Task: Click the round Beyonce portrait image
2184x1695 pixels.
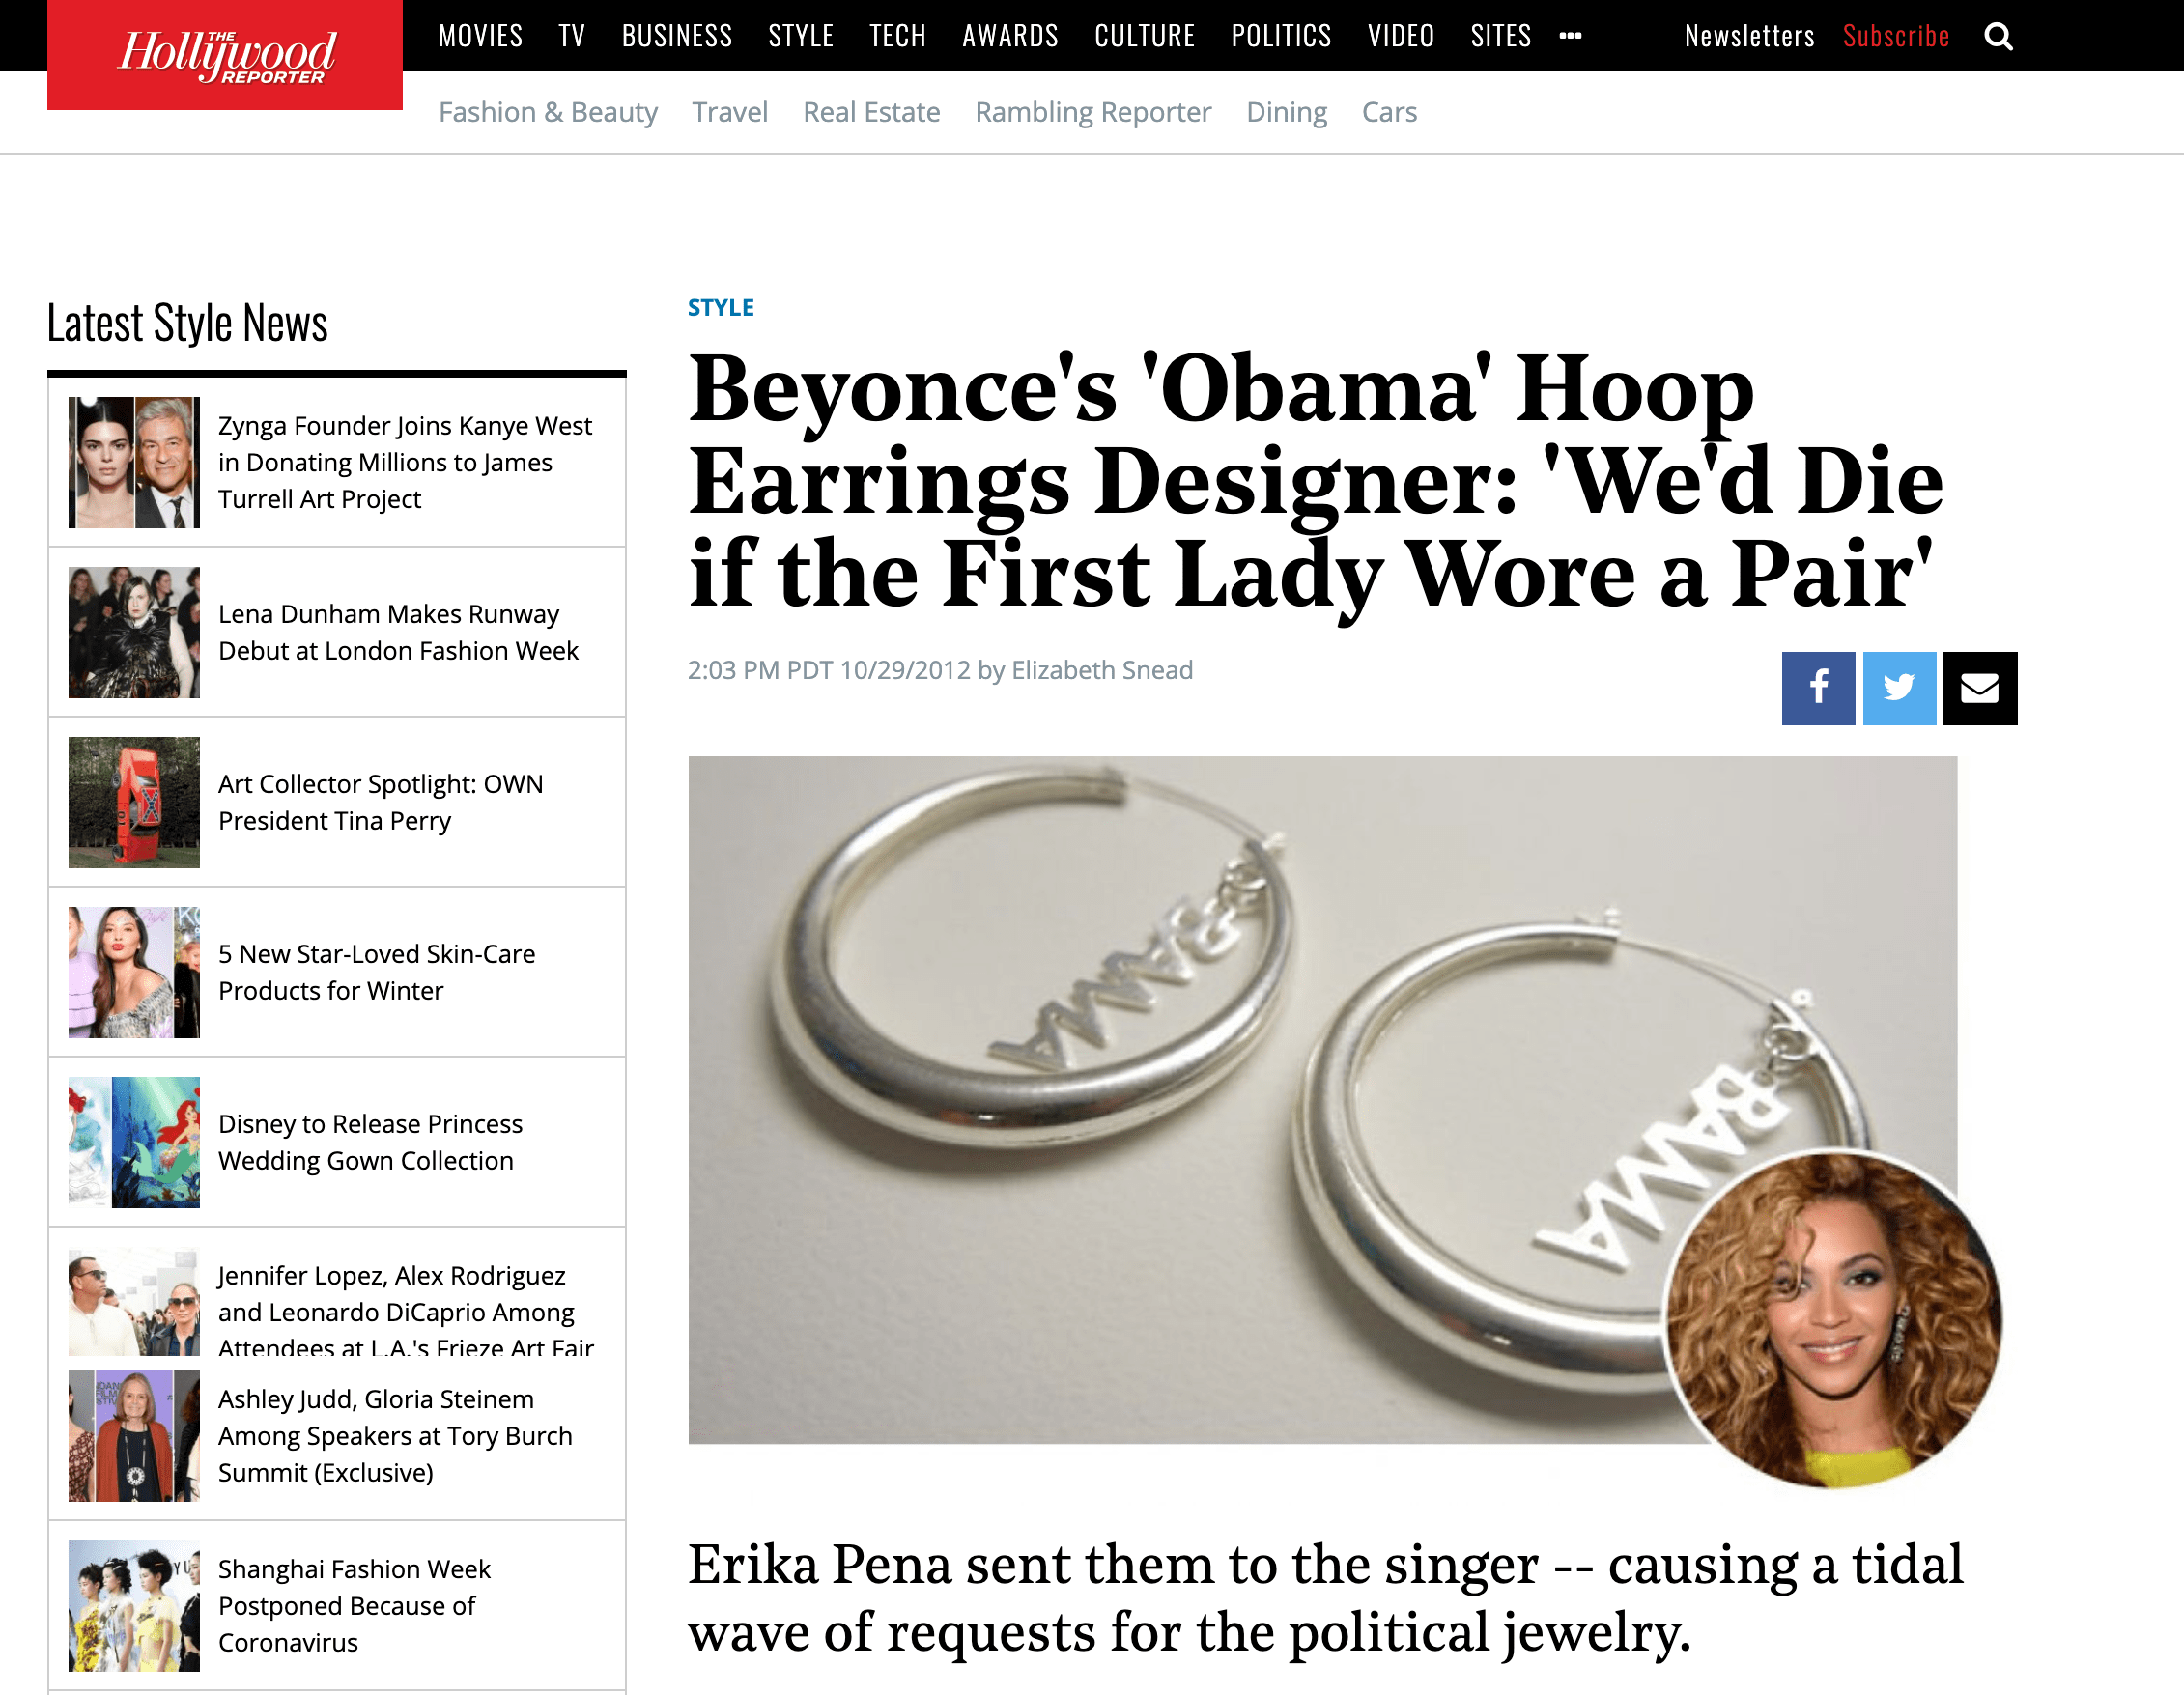Action: tap(1832, 1320)
